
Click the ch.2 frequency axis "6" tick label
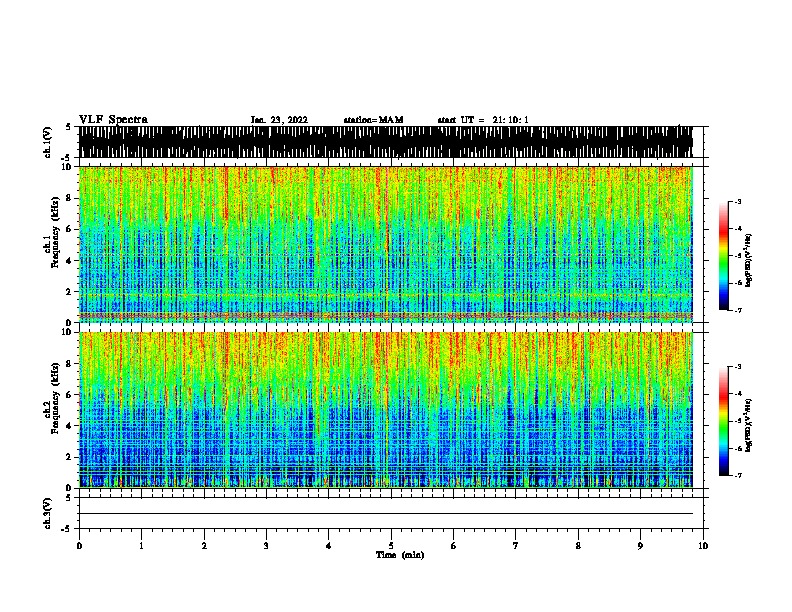pyautogui.click(x=69, y=394)
